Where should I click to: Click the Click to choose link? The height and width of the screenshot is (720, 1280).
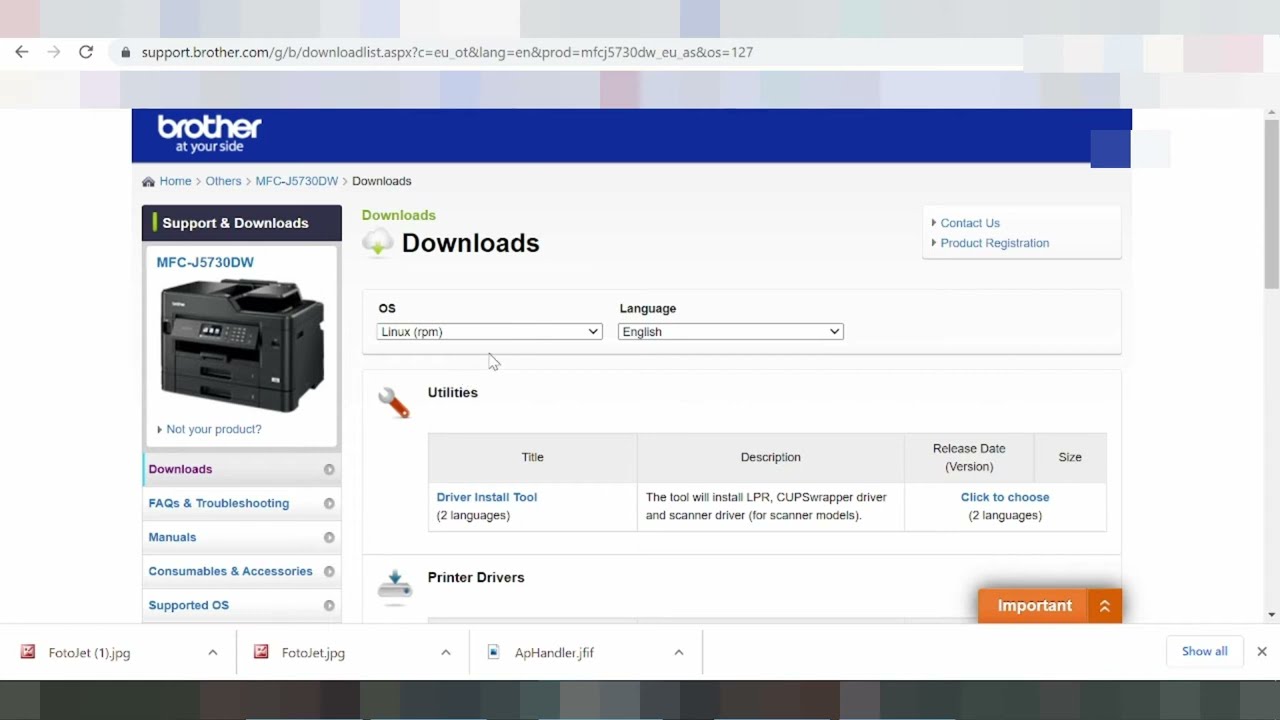[x=1005, y=497]
